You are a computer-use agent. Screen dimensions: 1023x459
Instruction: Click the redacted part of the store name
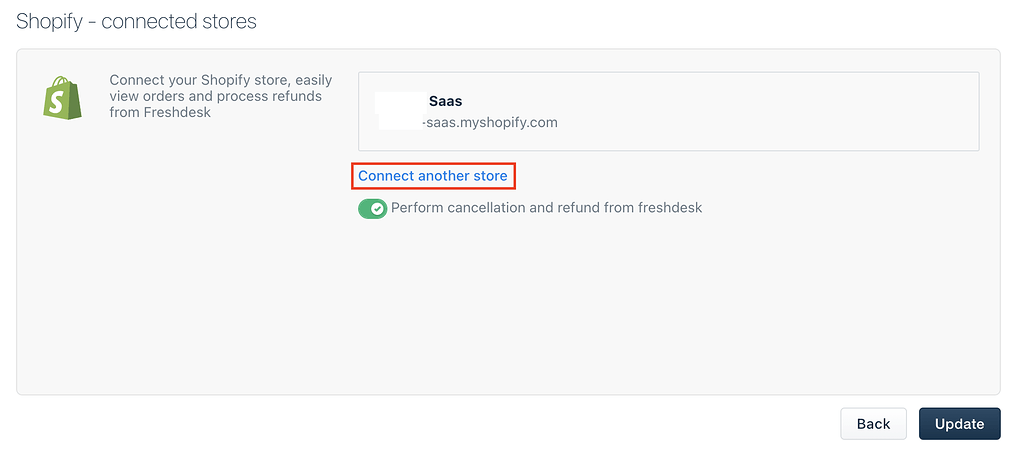point(401,102)
